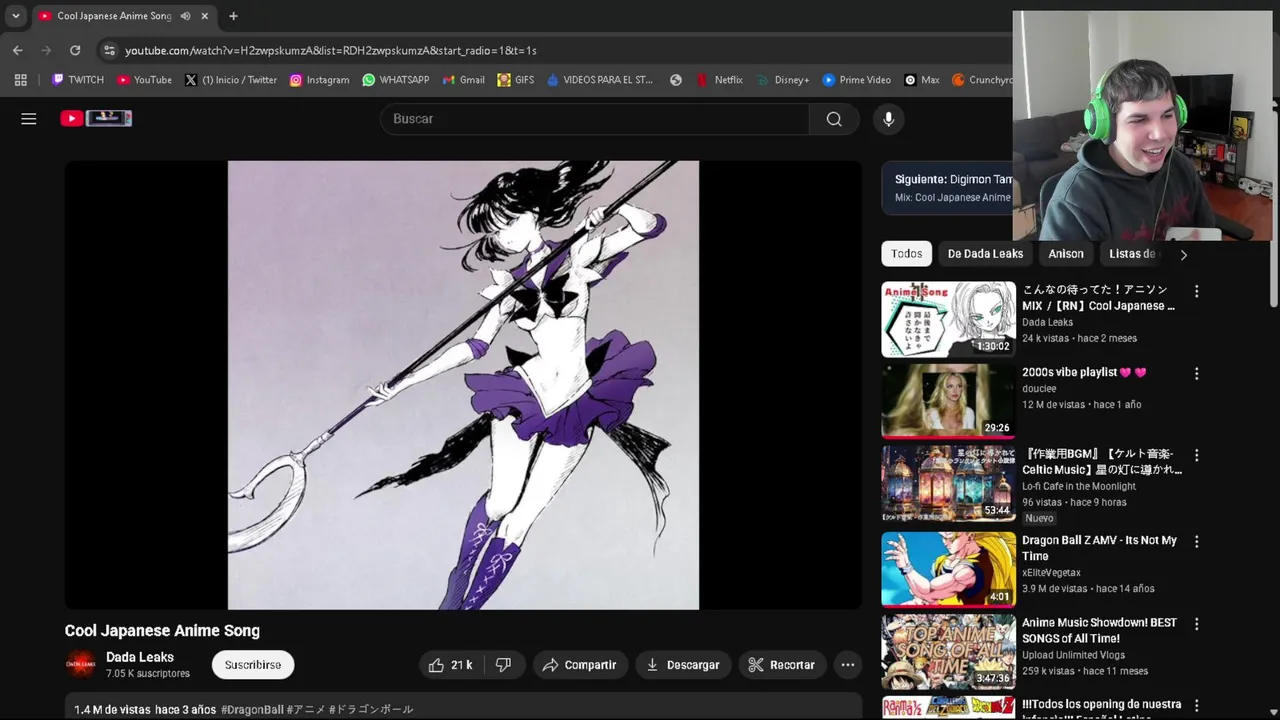This screenshot has height=720, width=1280.
Task: Open 2000s vibe playlist title
Action: (1084, 372)
